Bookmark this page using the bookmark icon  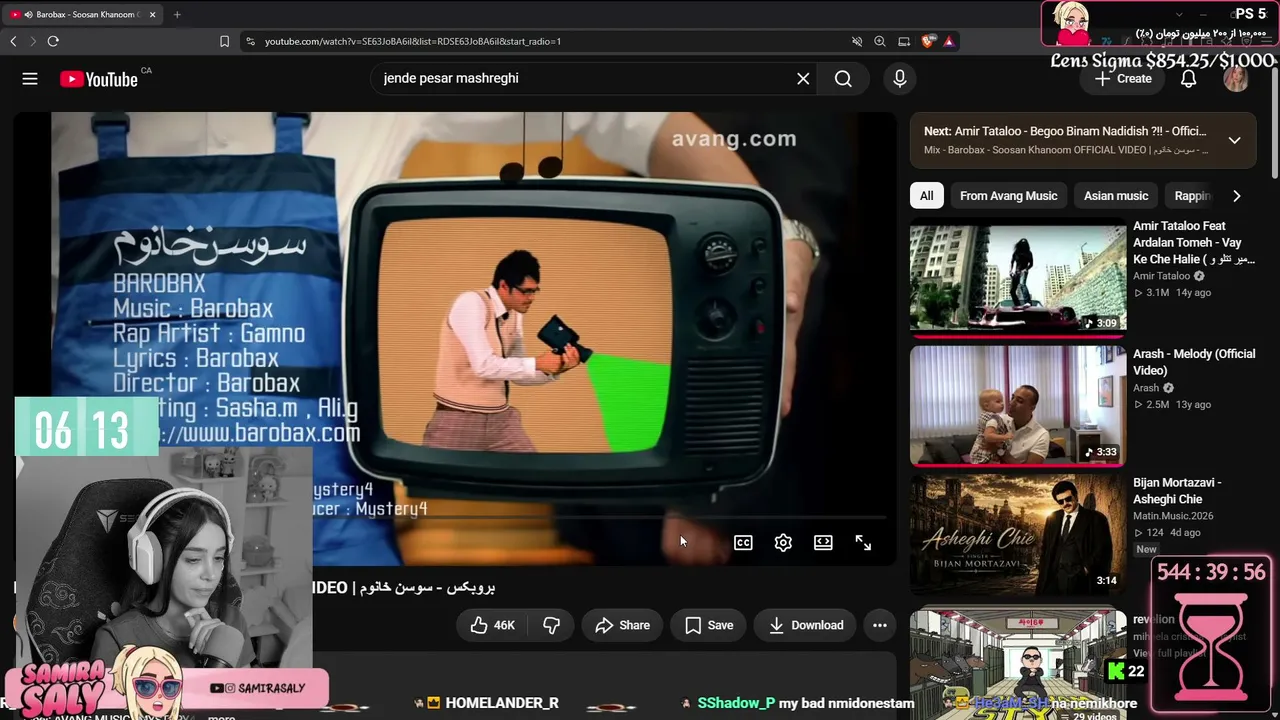pos(224,41)
